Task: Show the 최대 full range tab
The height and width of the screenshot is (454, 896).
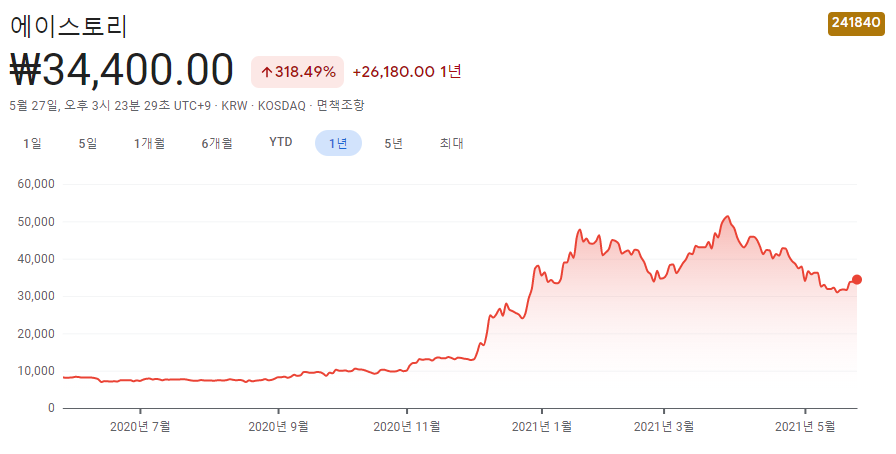Action: click(x=451, y=143)
